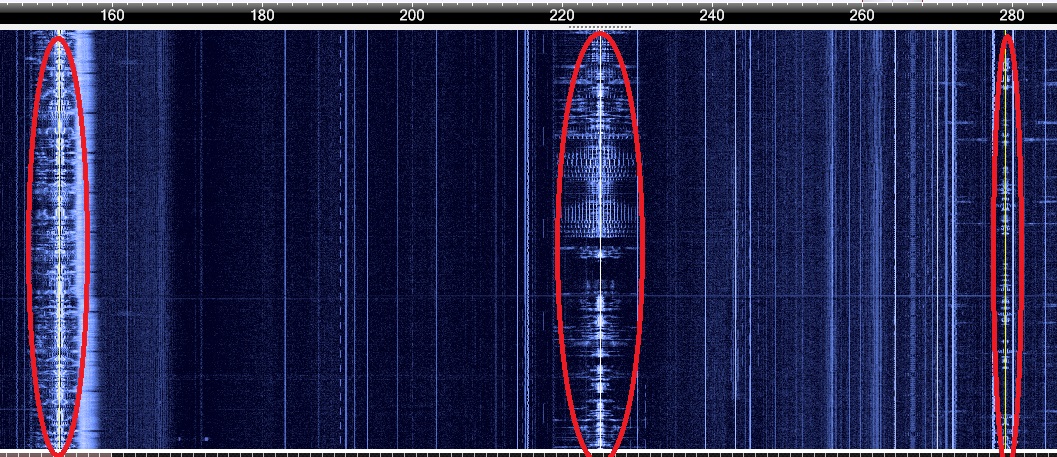
Task: Click the 200 frequency scale label
Action: [412, 16]
